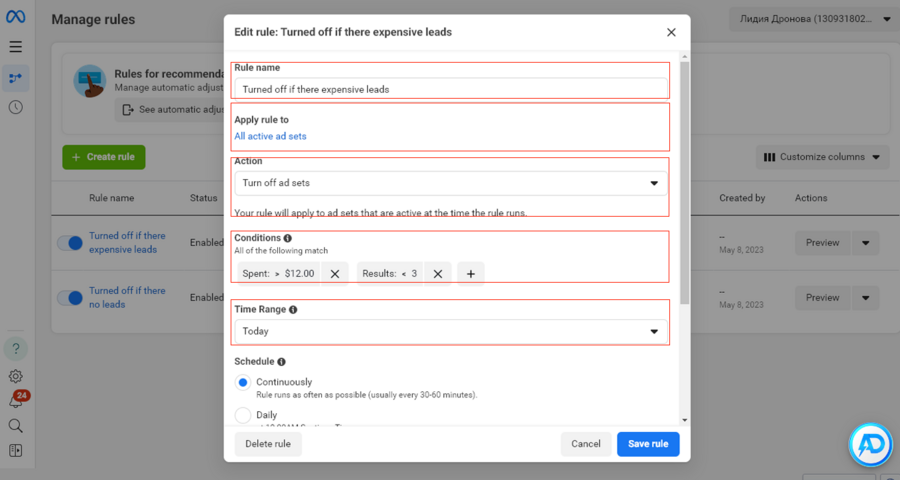This screenshot has height=480, width=900.
Task: Toggle the 'no leads' rule switch
Action: [x=70, y=298]
